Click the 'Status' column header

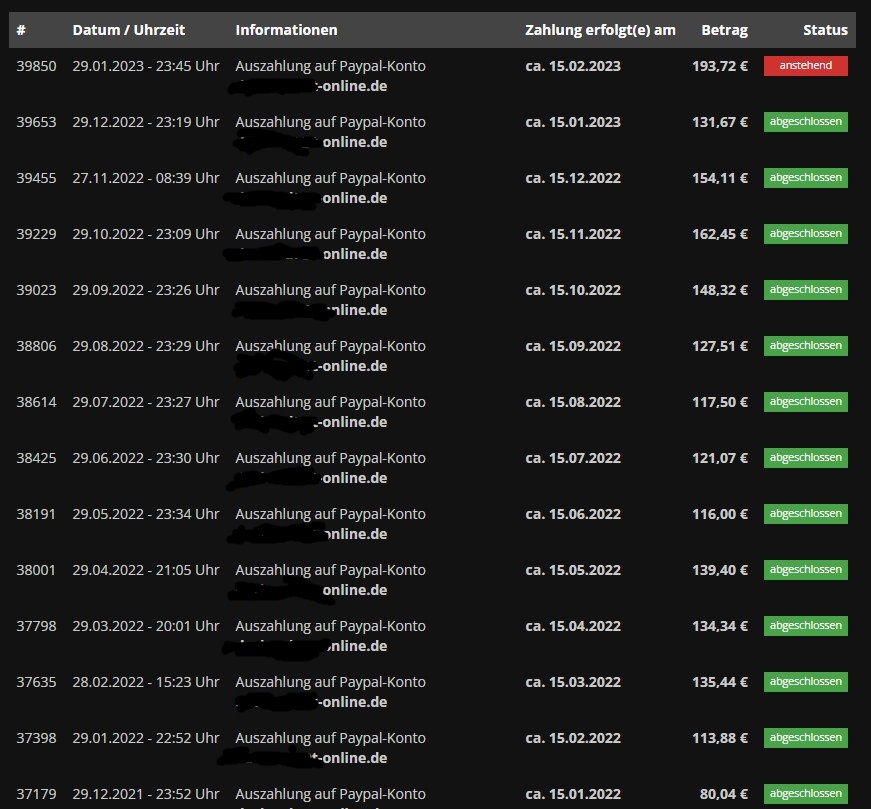(x=825, y=30)
